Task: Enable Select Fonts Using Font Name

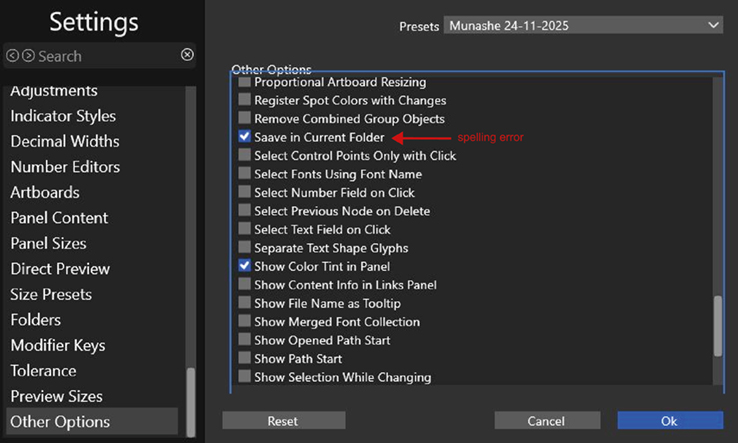Action: 245,174
